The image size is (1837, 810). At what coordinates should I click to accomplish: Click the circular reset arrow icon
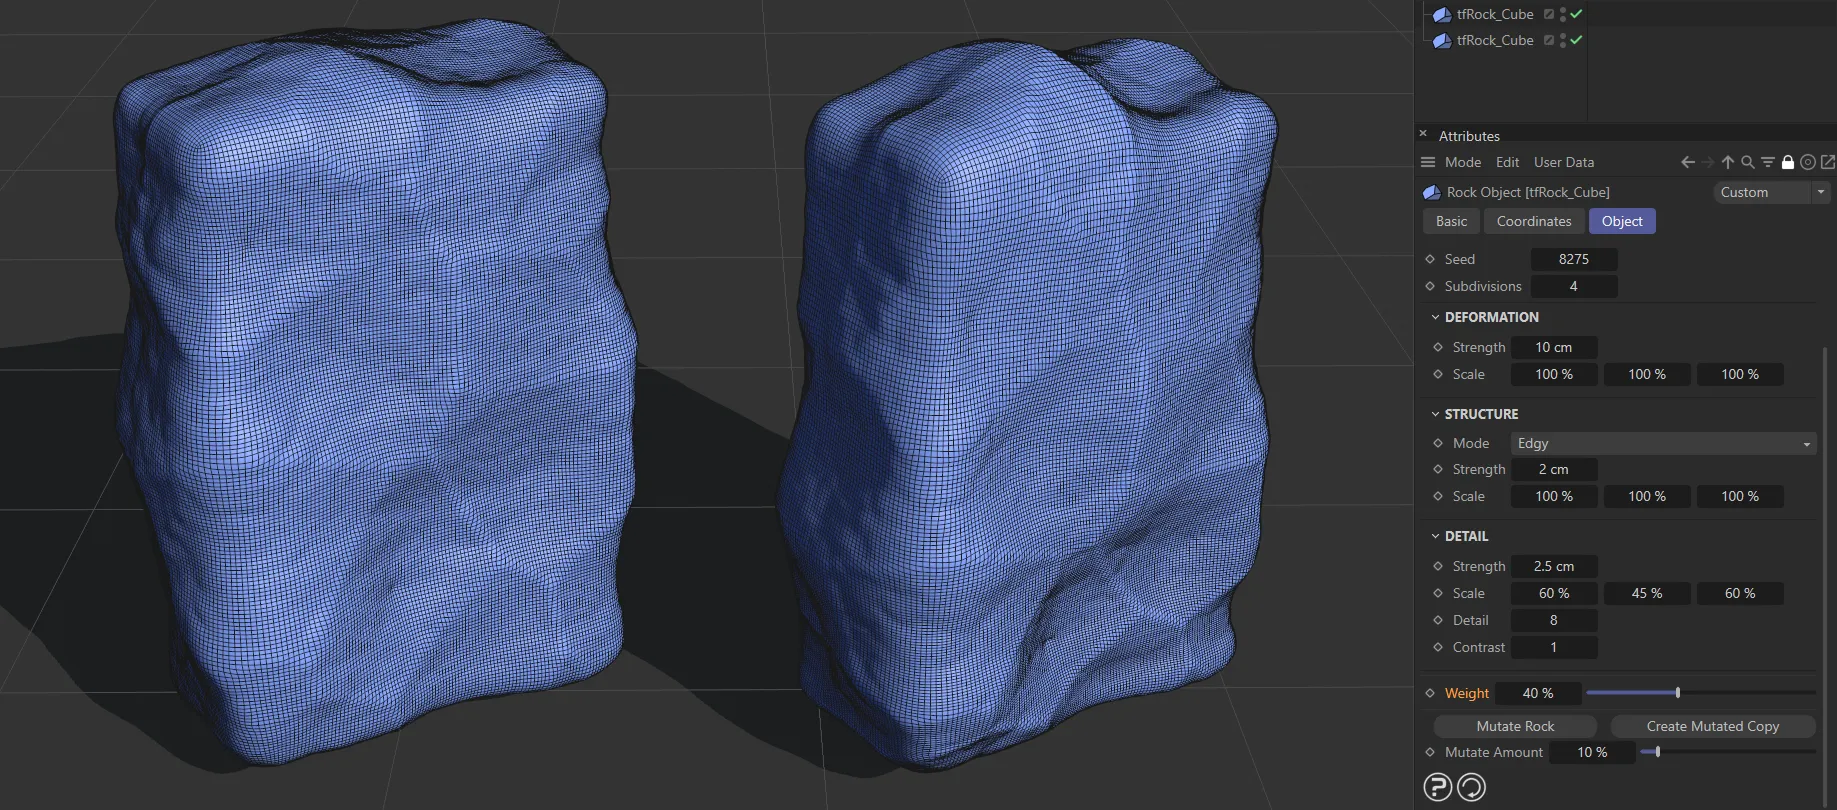(x=1471, y=787)
